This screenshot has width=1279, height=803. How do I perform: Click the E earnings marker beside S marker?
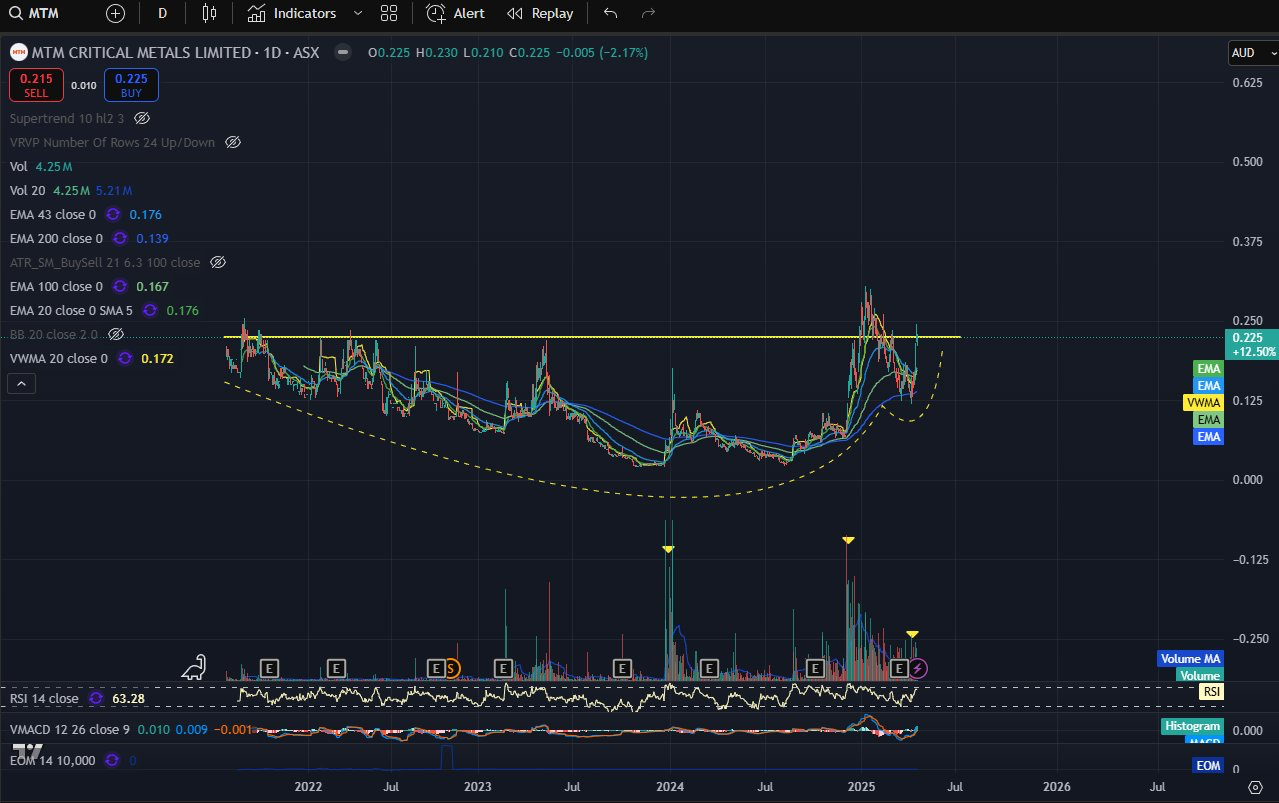435,667
